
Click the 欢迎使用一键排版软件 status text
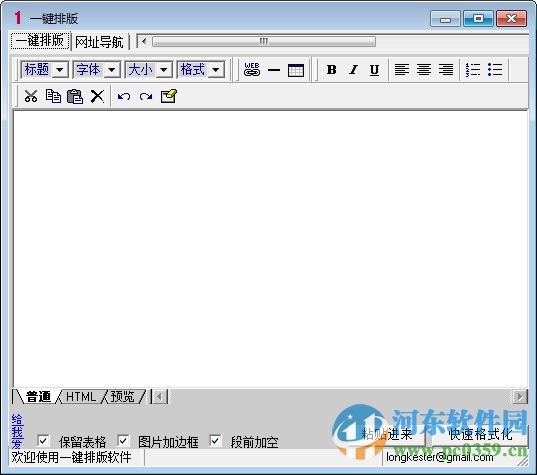pos(71,457)
